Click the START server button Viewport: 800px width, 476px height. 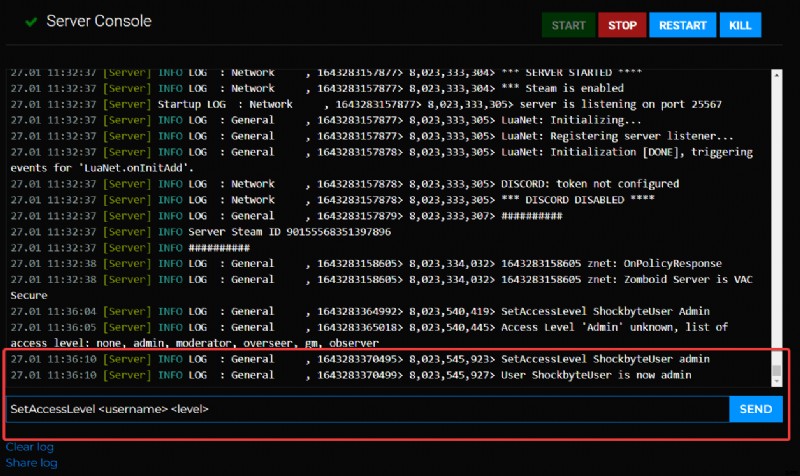tap(568, 25)
